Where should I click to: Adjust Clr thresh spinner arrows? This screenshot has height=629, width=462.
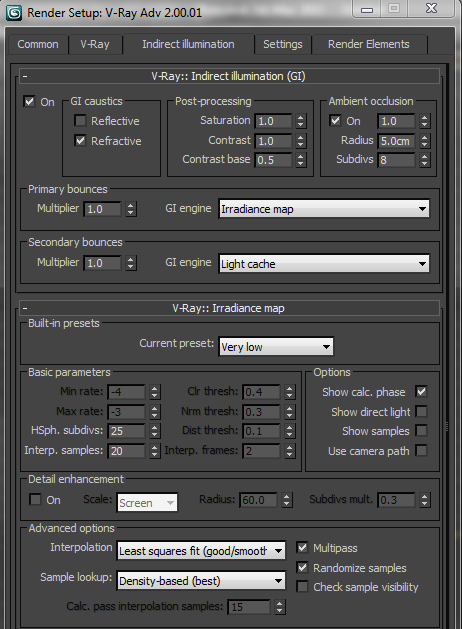[290, 392]
